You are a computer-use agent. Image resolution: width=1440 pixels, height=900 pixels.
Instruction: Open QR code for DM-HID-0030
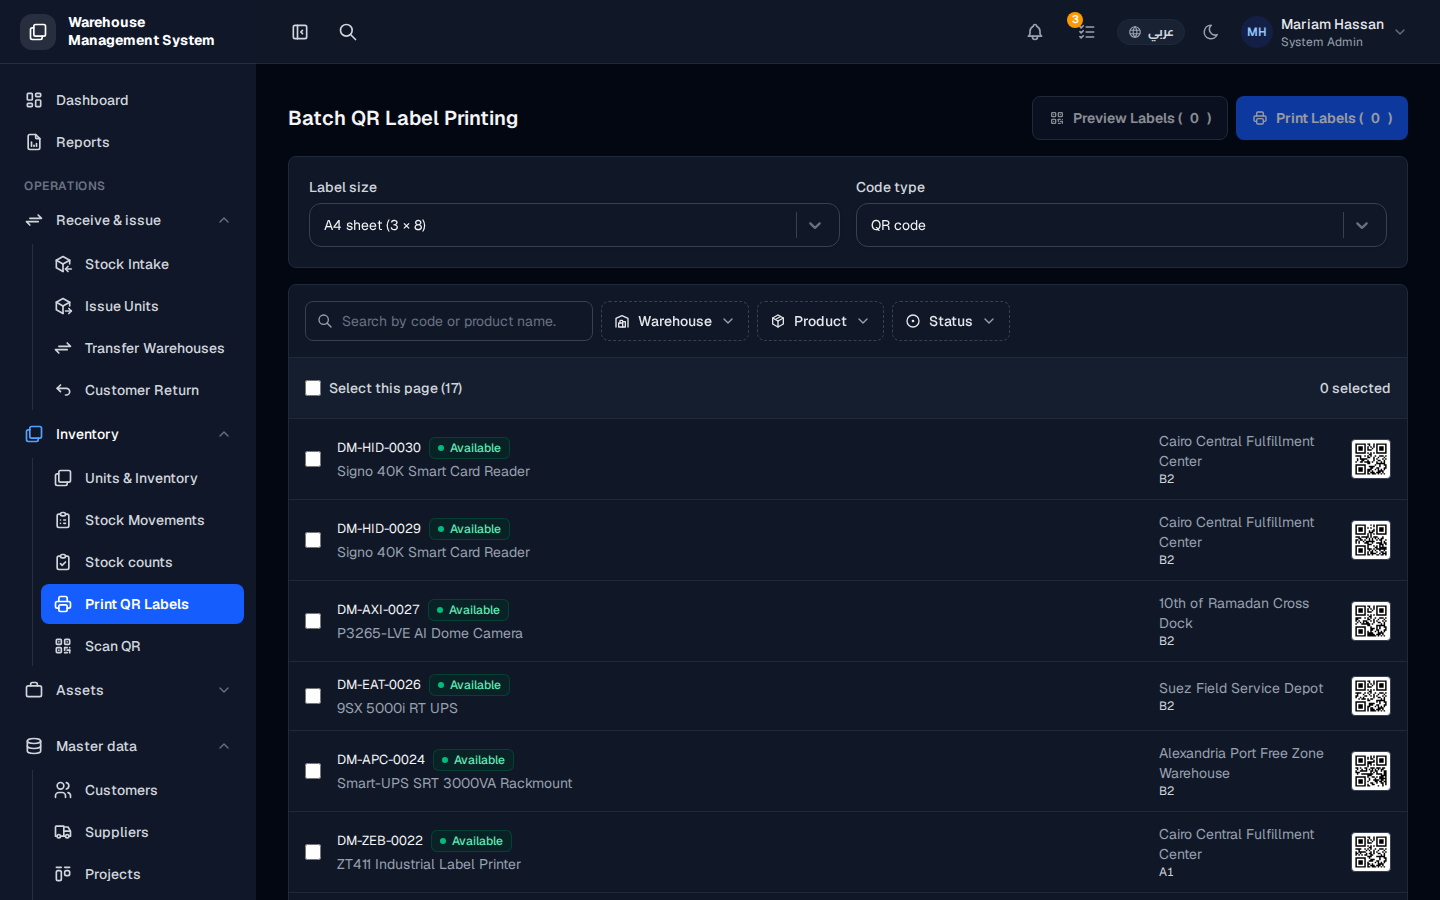[x=1371, y=459]
